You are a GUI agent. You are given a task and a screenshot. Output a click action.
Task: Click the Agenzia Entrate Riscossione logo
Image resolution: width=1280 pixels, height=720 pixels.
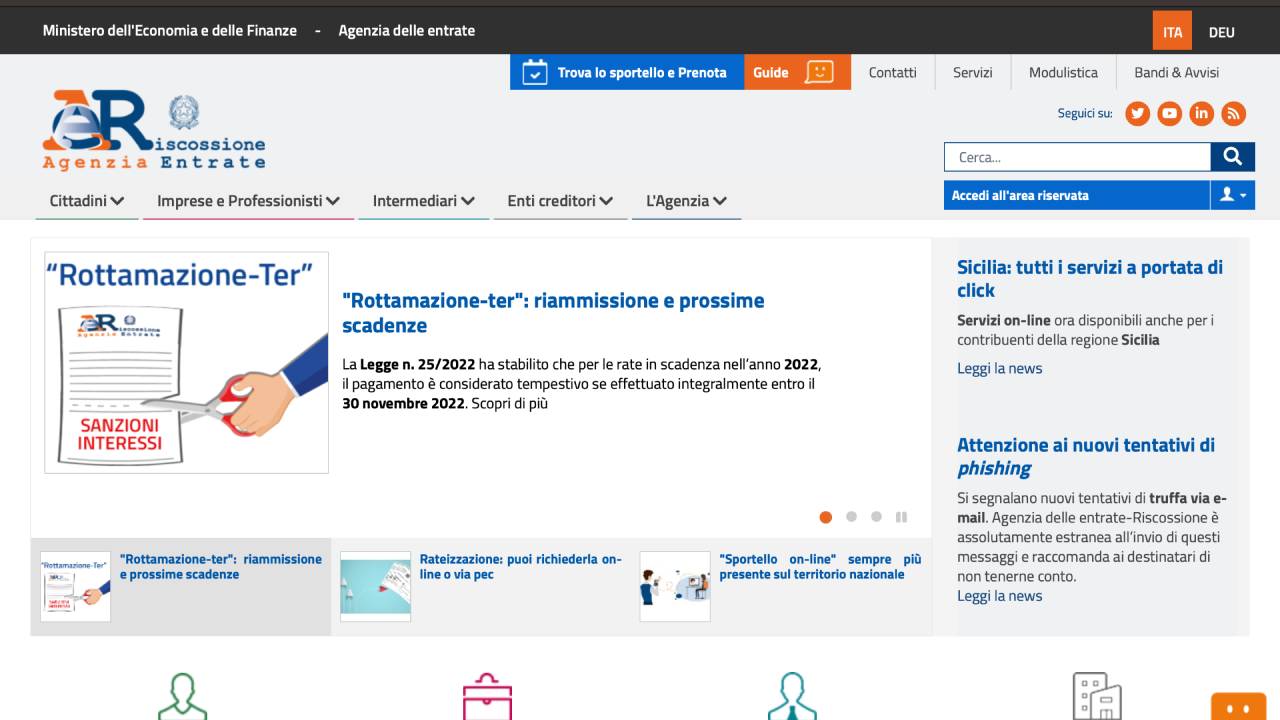point(154,130)
